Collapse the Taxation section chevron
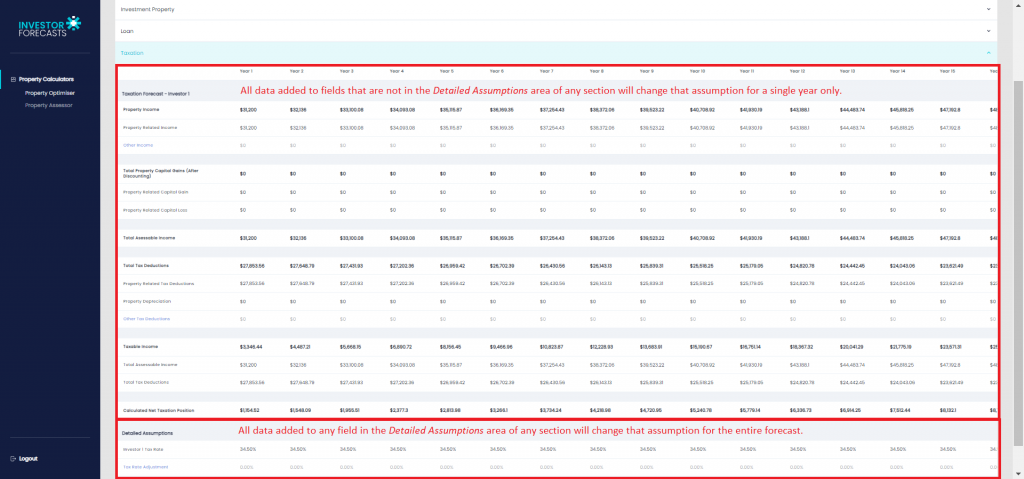1024x479 pixels. click(x=988, y=52)
